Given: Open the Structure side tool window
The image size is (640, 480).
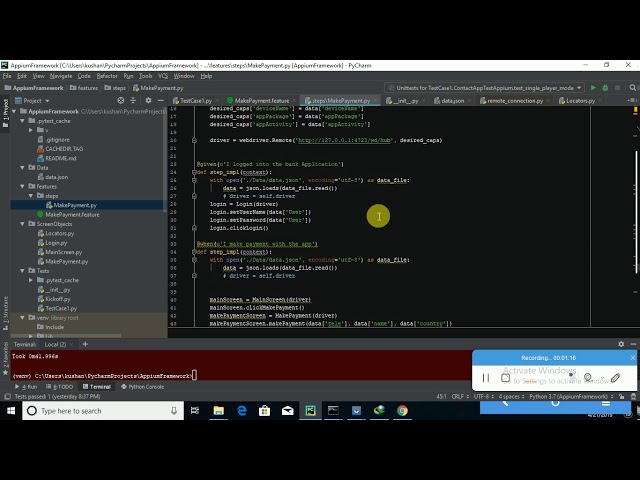Looking at the screenshot, I should click(5, 313).
